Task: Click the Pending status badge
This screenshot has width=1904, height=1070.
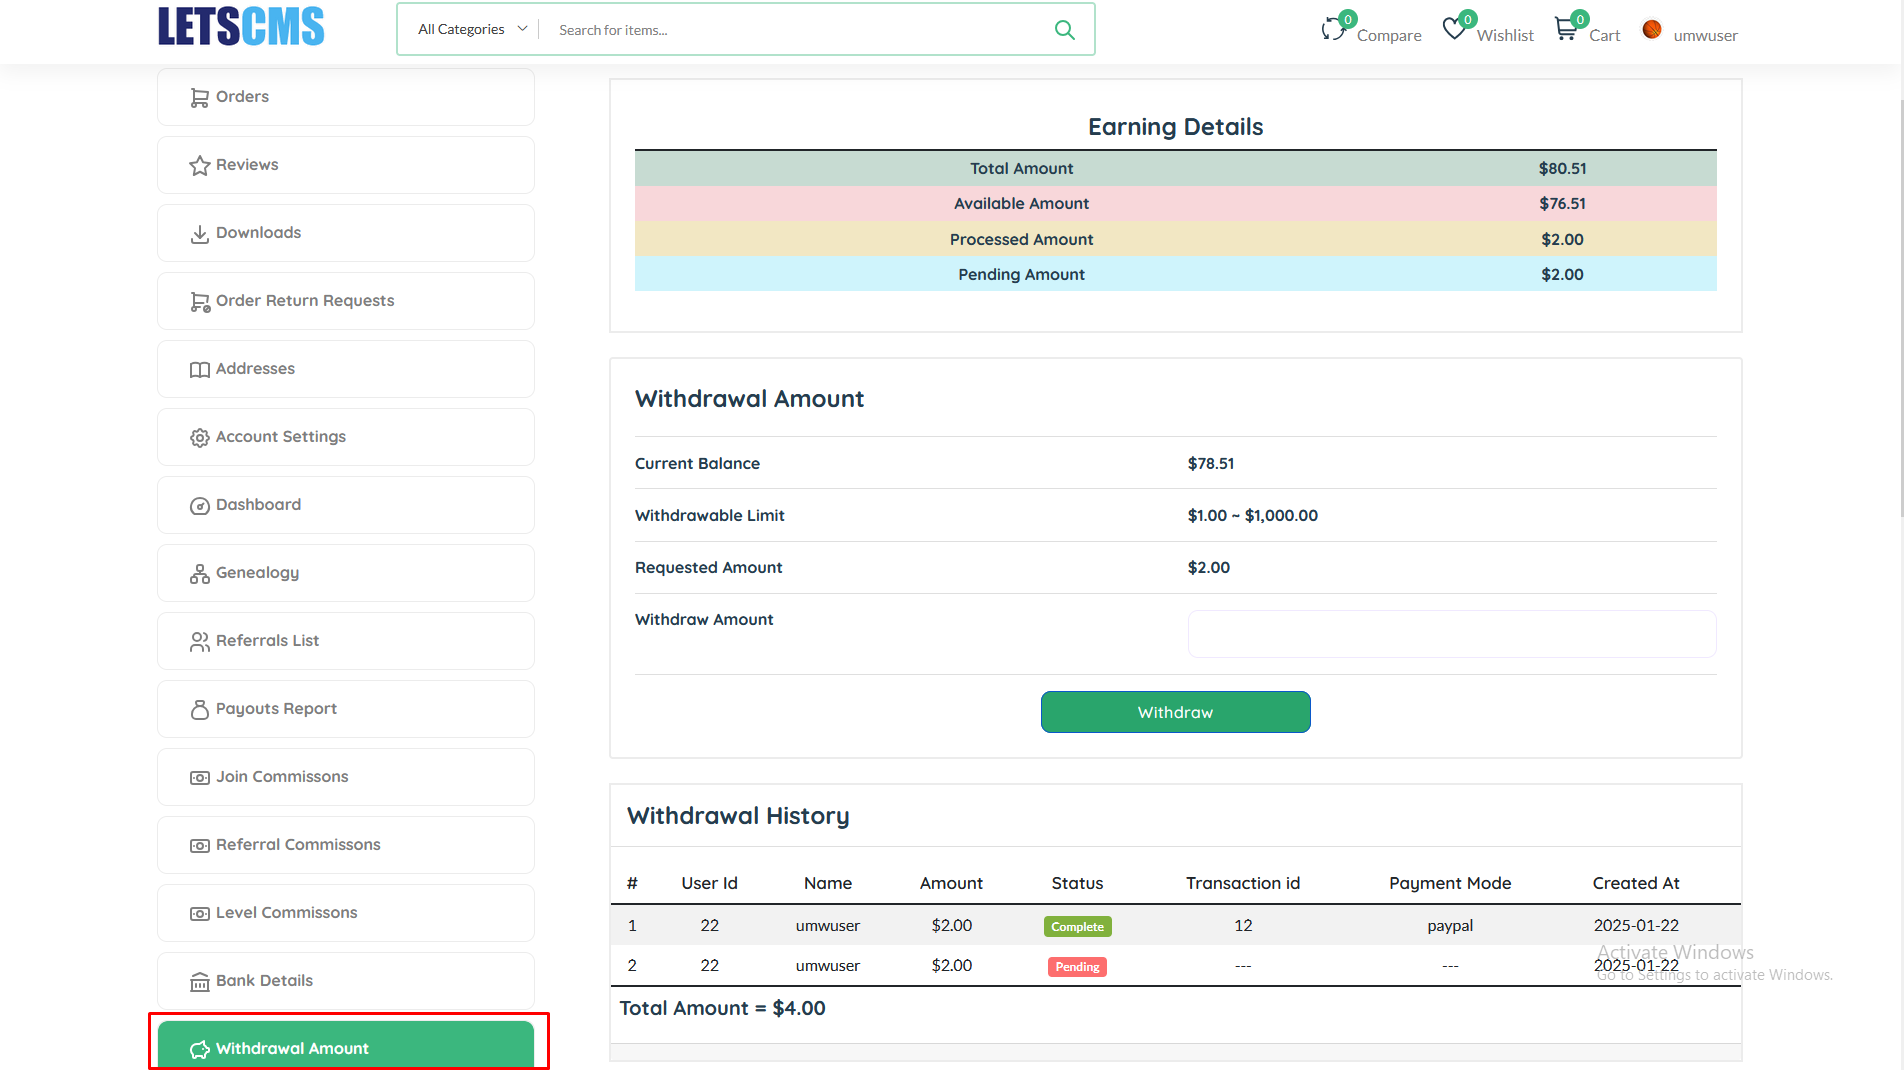Action: coord(1077,967)
